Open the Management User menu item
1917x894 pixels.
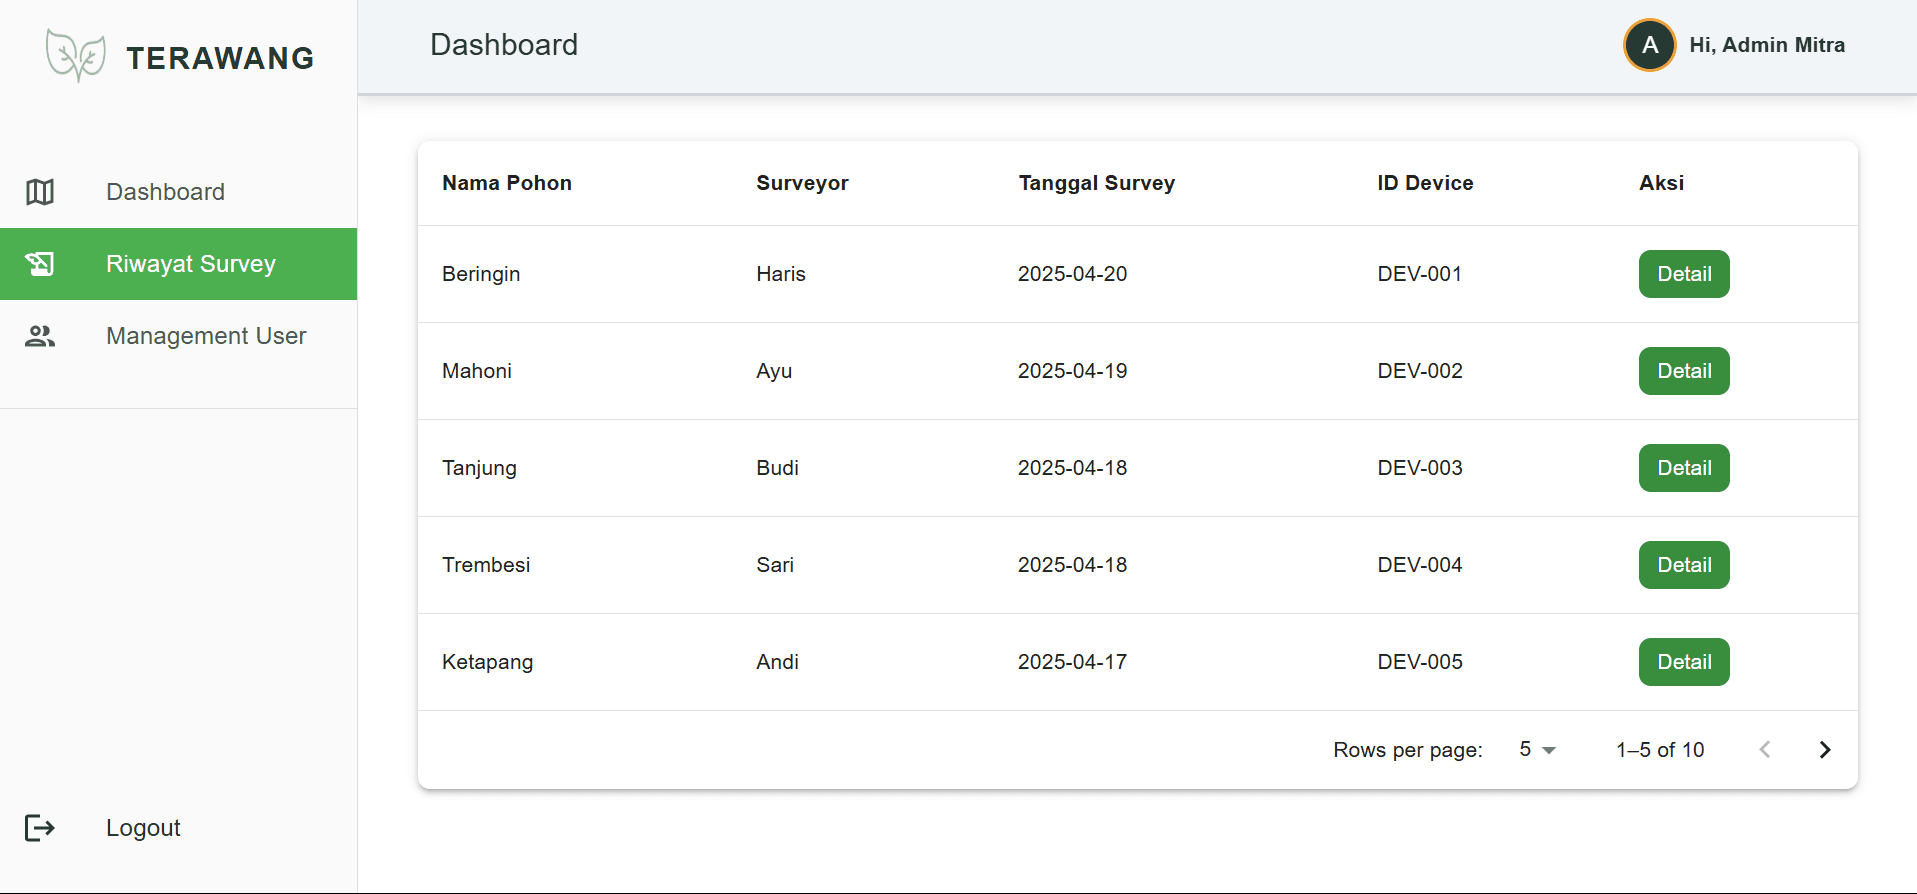(x=206, y=336)
